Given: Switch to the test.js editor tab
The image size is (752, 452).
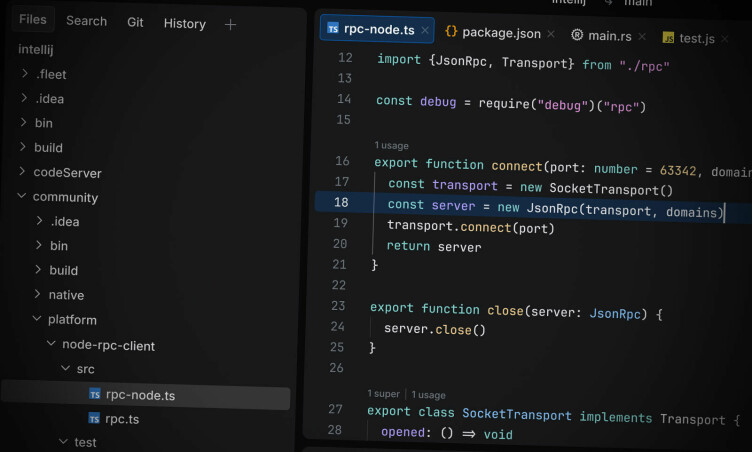Looking at the screenshot, I should tap(695, 38).
